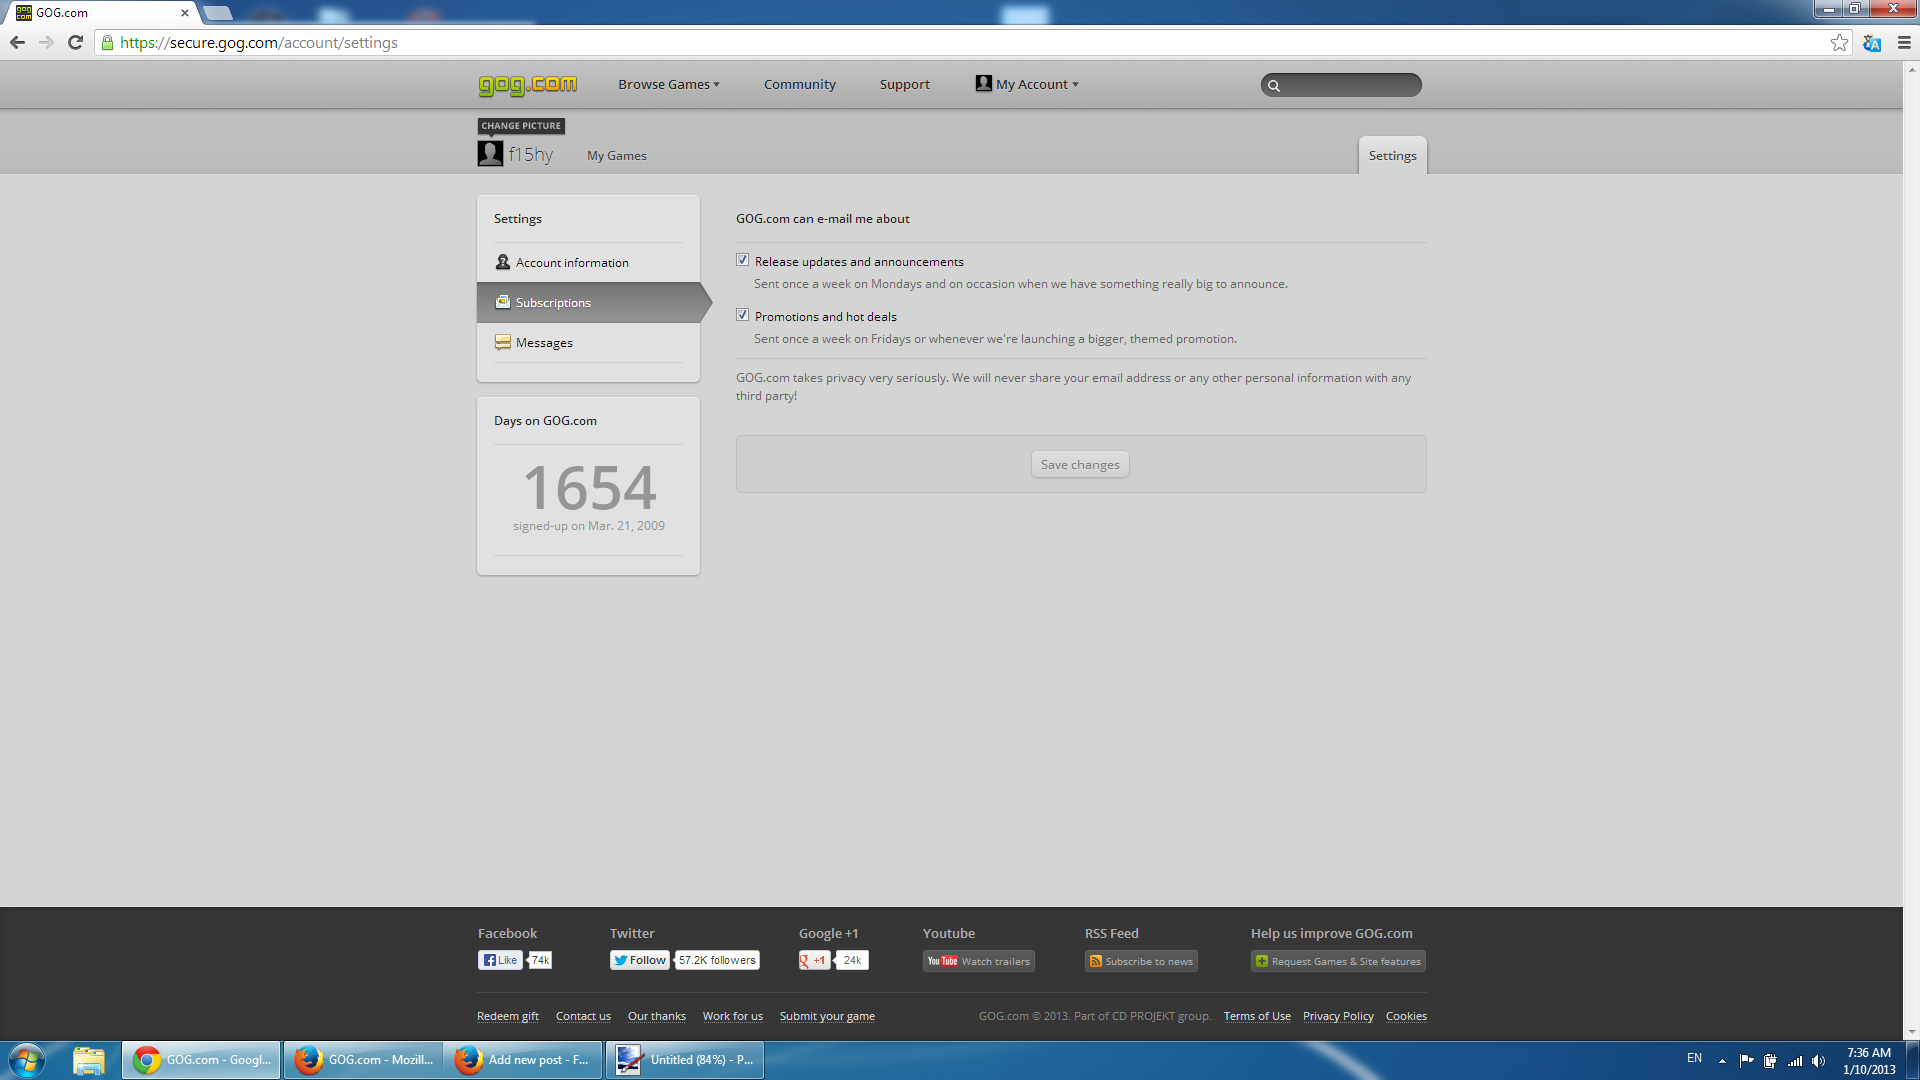Viewport: 1920px width, 1080px height.
Task: Click the volume icon in system tray
Action: 1819,1061
